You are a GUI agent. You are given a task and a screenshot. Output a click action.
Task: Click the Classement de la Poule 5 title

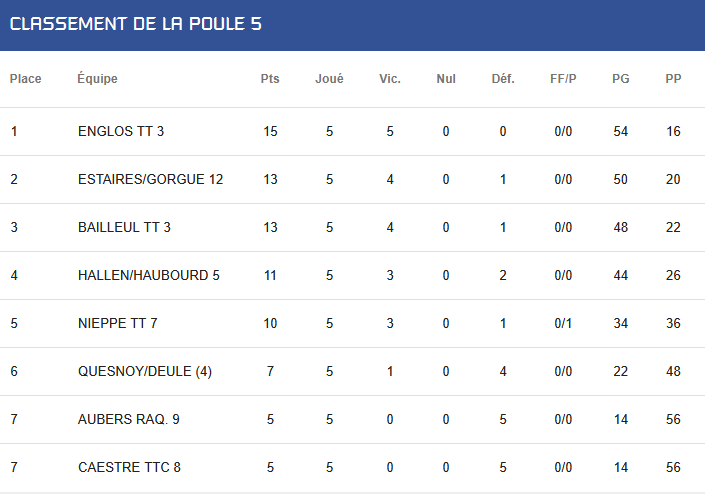[136, 24]
